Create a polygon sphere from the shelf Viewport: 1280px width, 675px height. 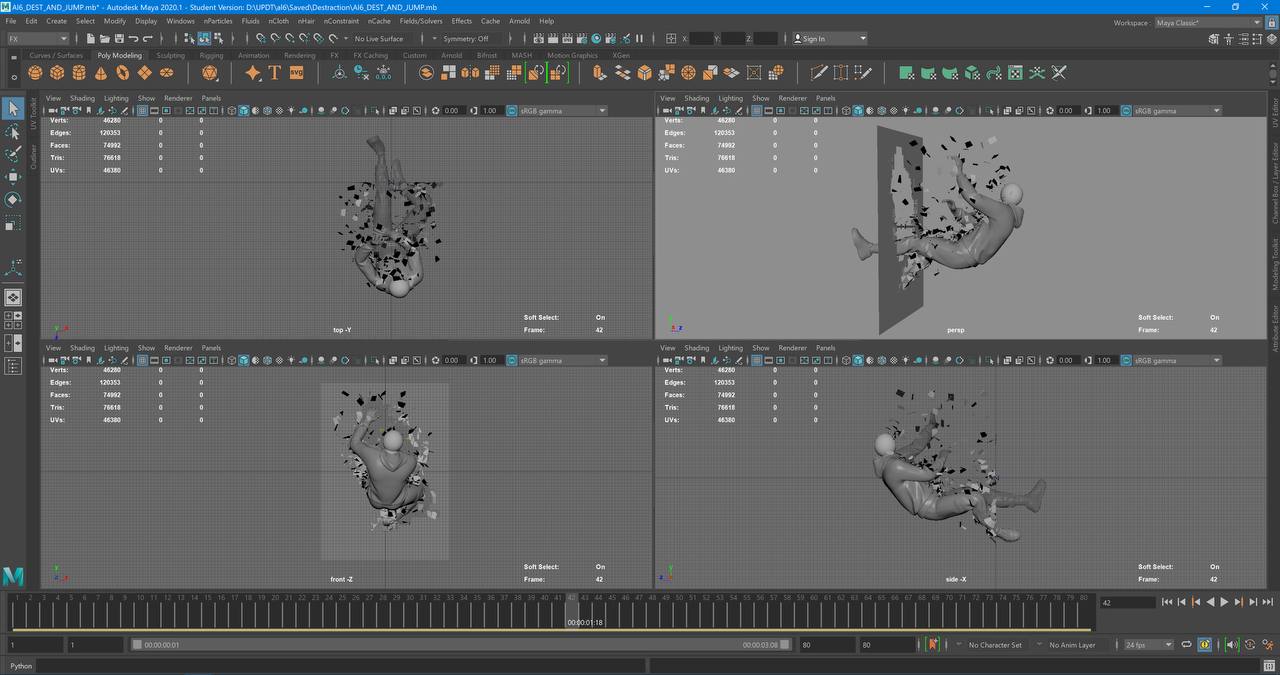coord(35,73)
